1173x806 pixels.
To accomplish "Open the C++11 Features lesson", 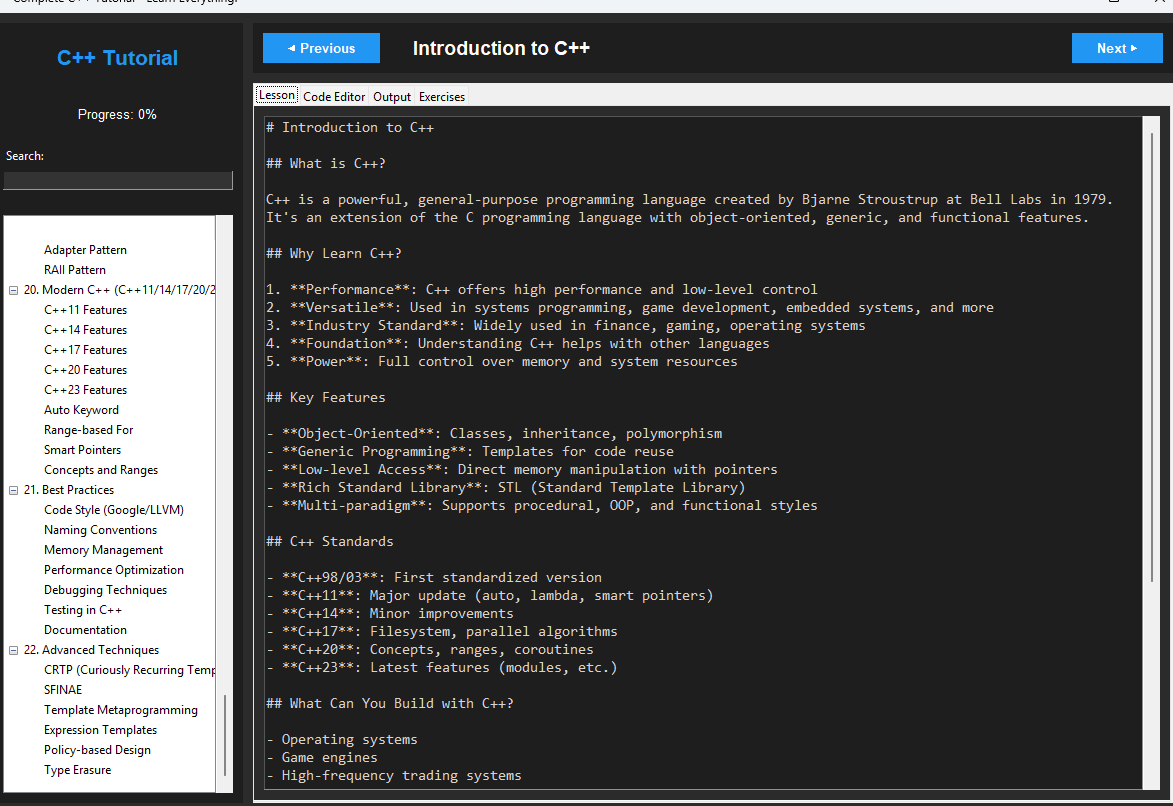I will [x=85, y=310].
